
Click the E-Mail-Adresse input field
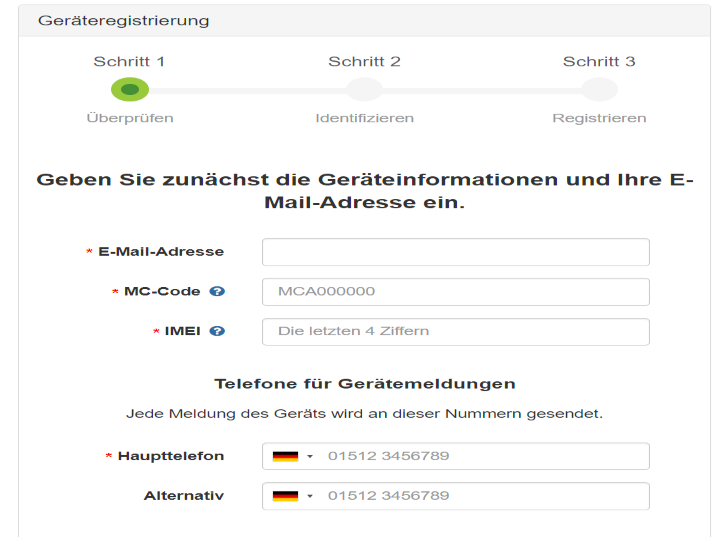pos(456,252)
